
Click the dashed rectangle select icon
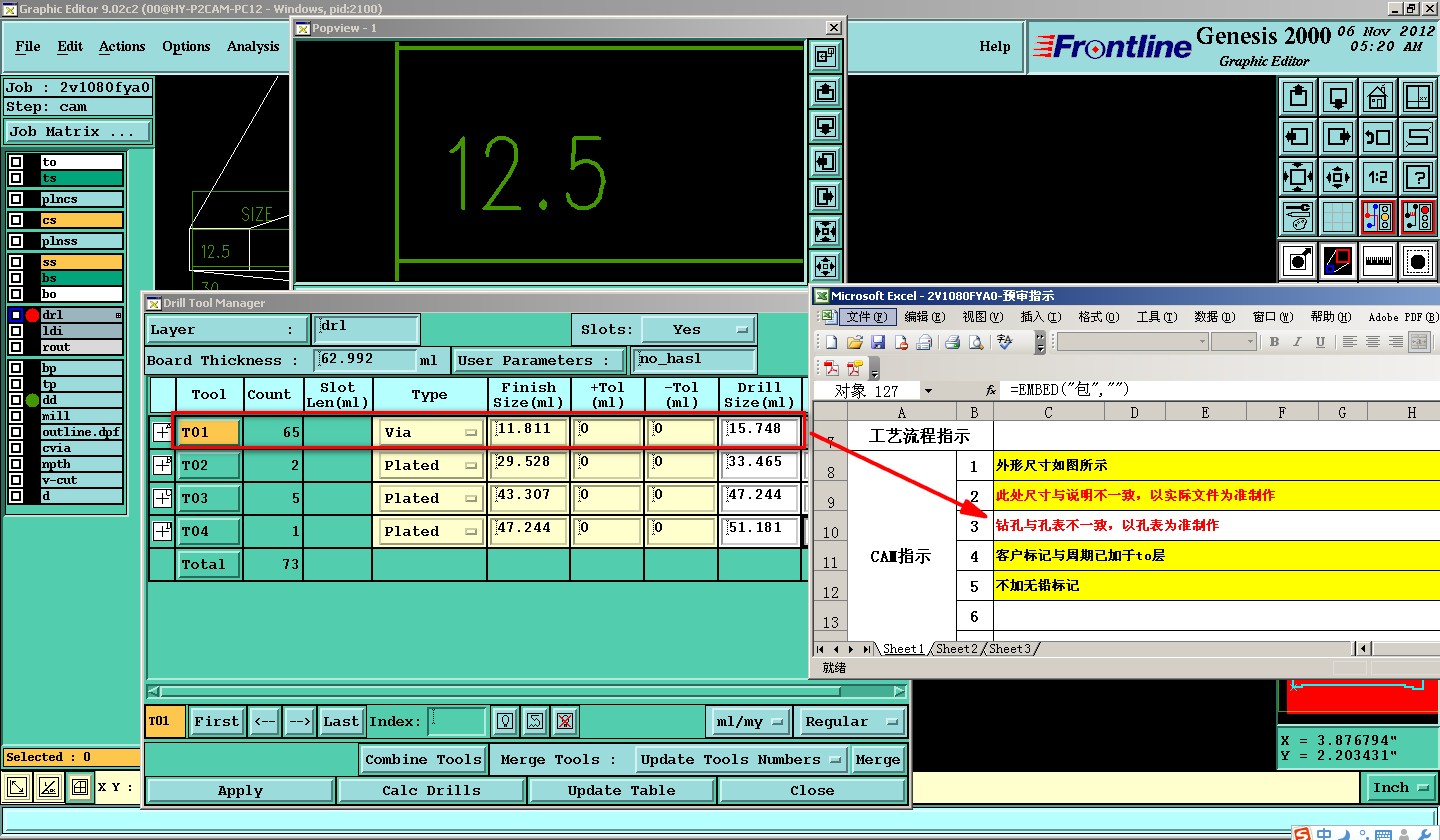click(1417, 261)
